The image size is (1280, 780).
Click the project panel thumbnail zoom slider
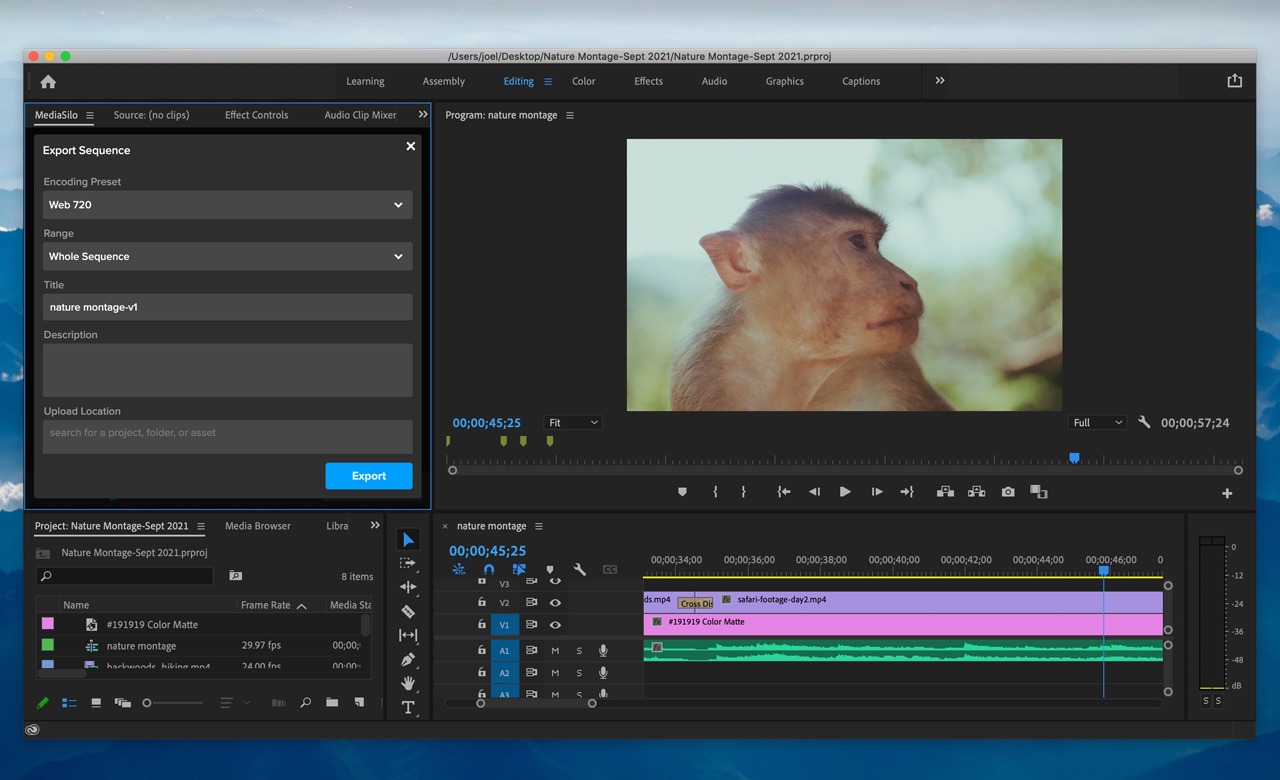[x=174, y=703]
